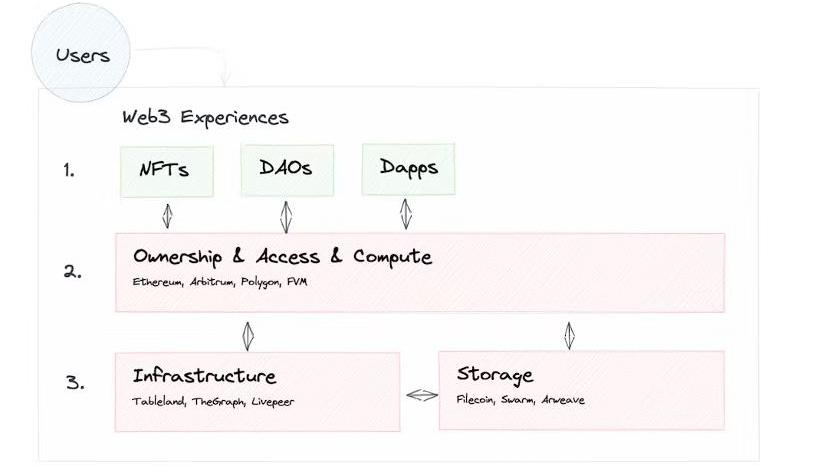Select the NFTs box

[168, 170]
